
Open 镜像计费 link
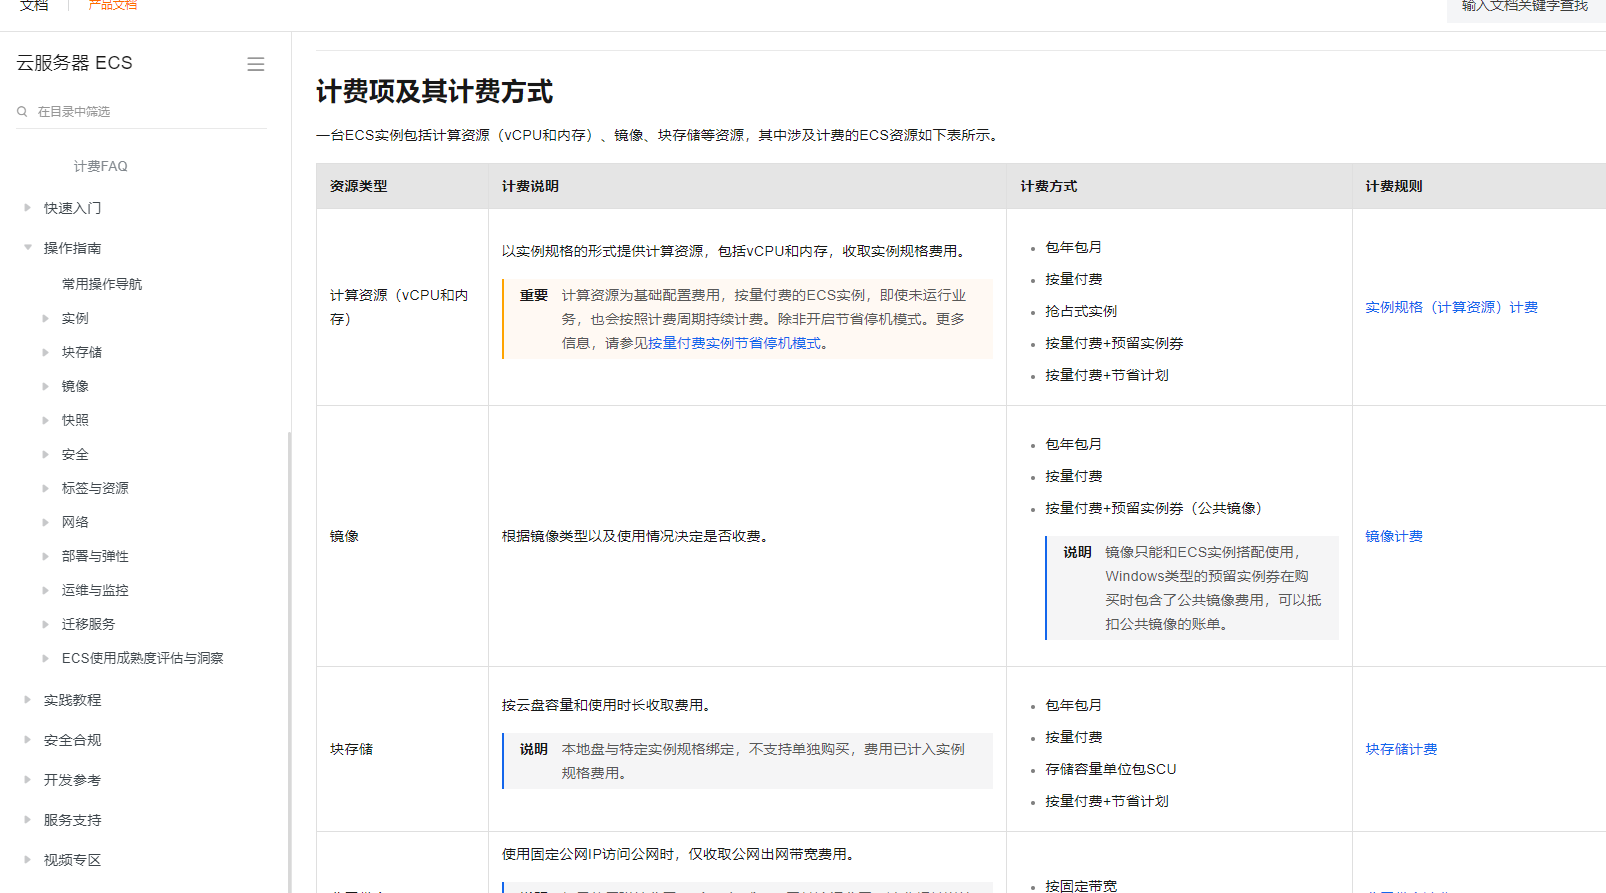(1394, 536)
